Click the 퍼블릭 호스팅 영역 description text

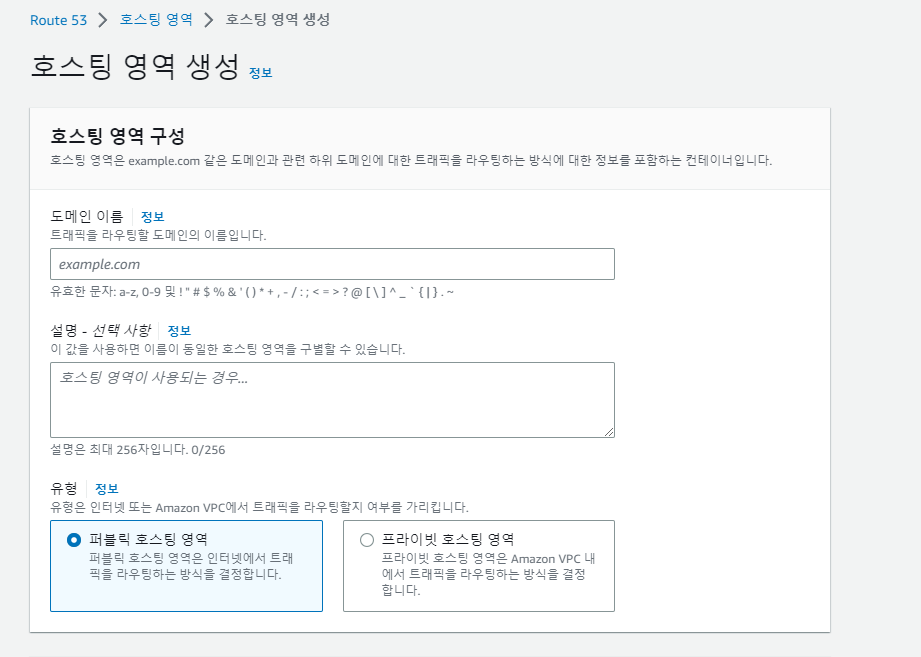click(x=191, y=566)
